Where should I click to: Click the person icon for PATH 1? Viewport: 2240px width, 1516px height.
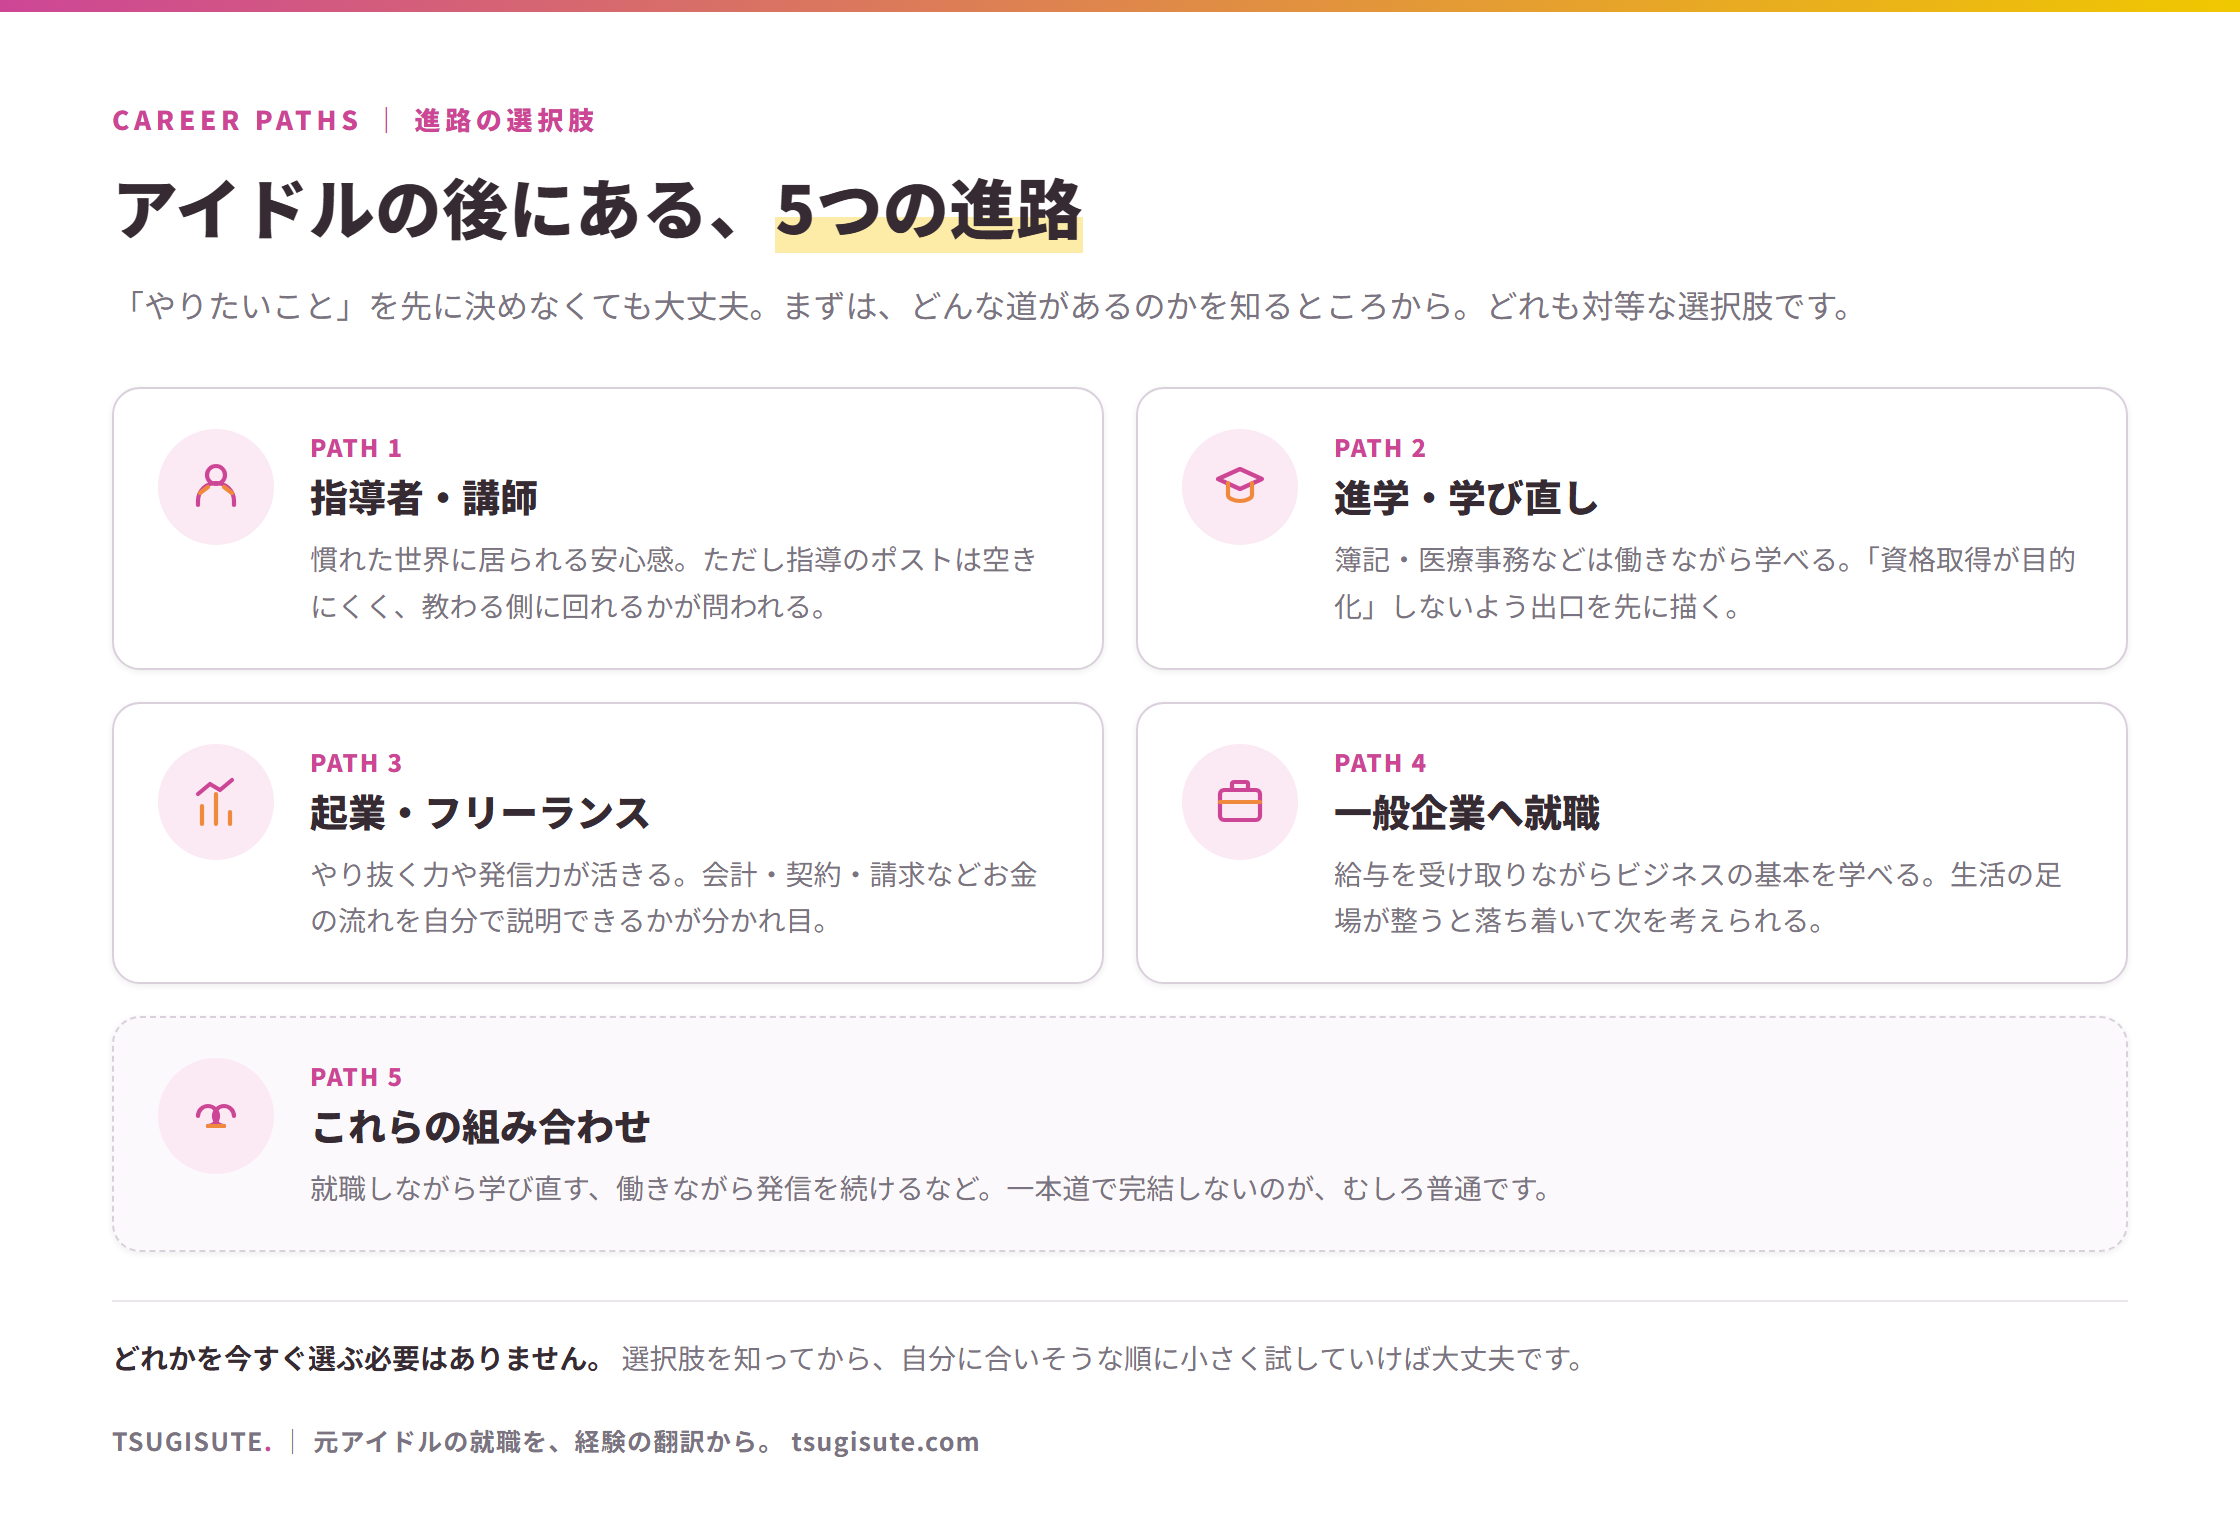(216, 487)
